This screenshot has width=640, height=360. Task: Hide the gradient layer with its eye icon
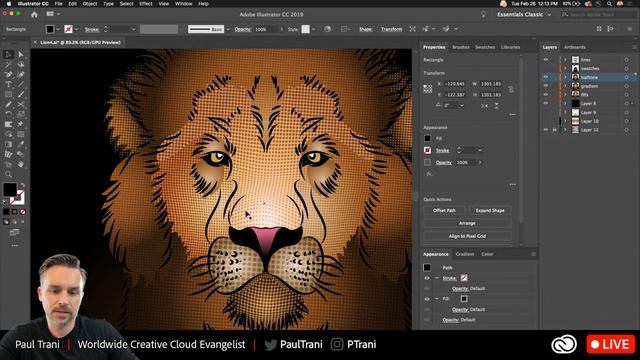click(x=546, y=86)
